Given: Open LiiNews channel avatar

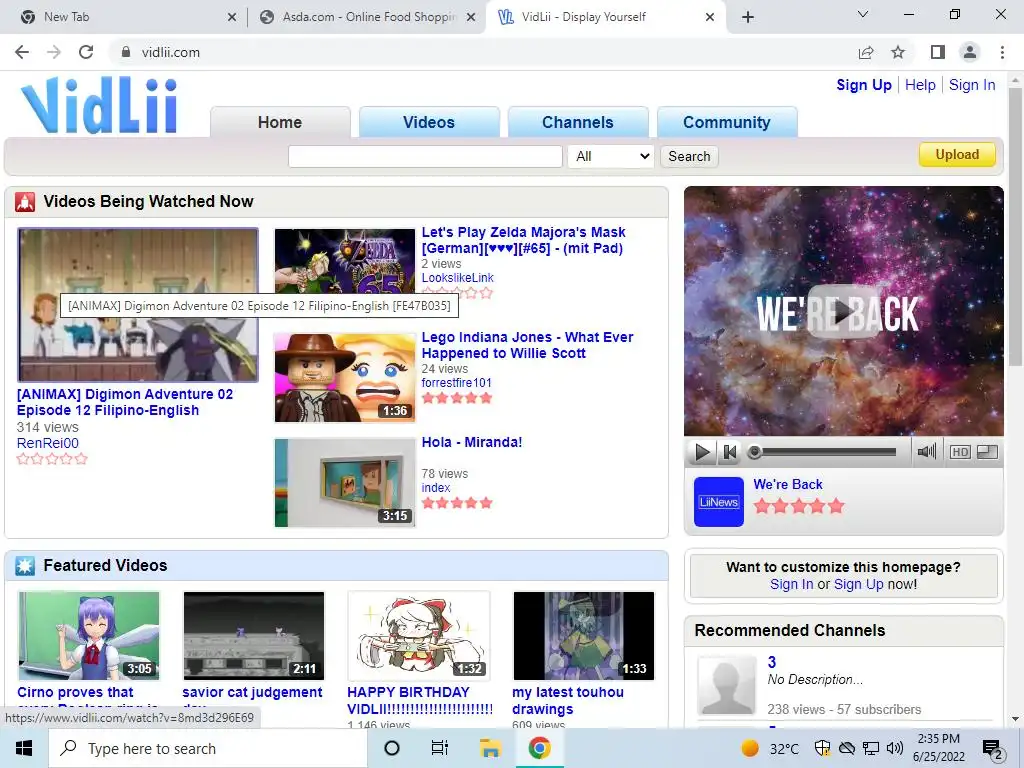Looking at the screenshot, I should [718, 502].
